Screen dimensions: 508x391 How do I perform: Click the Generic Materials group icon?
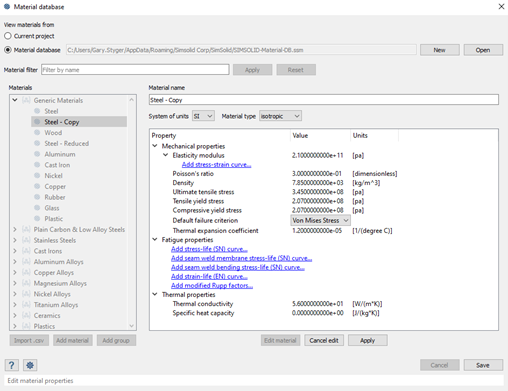coord(26,100)
